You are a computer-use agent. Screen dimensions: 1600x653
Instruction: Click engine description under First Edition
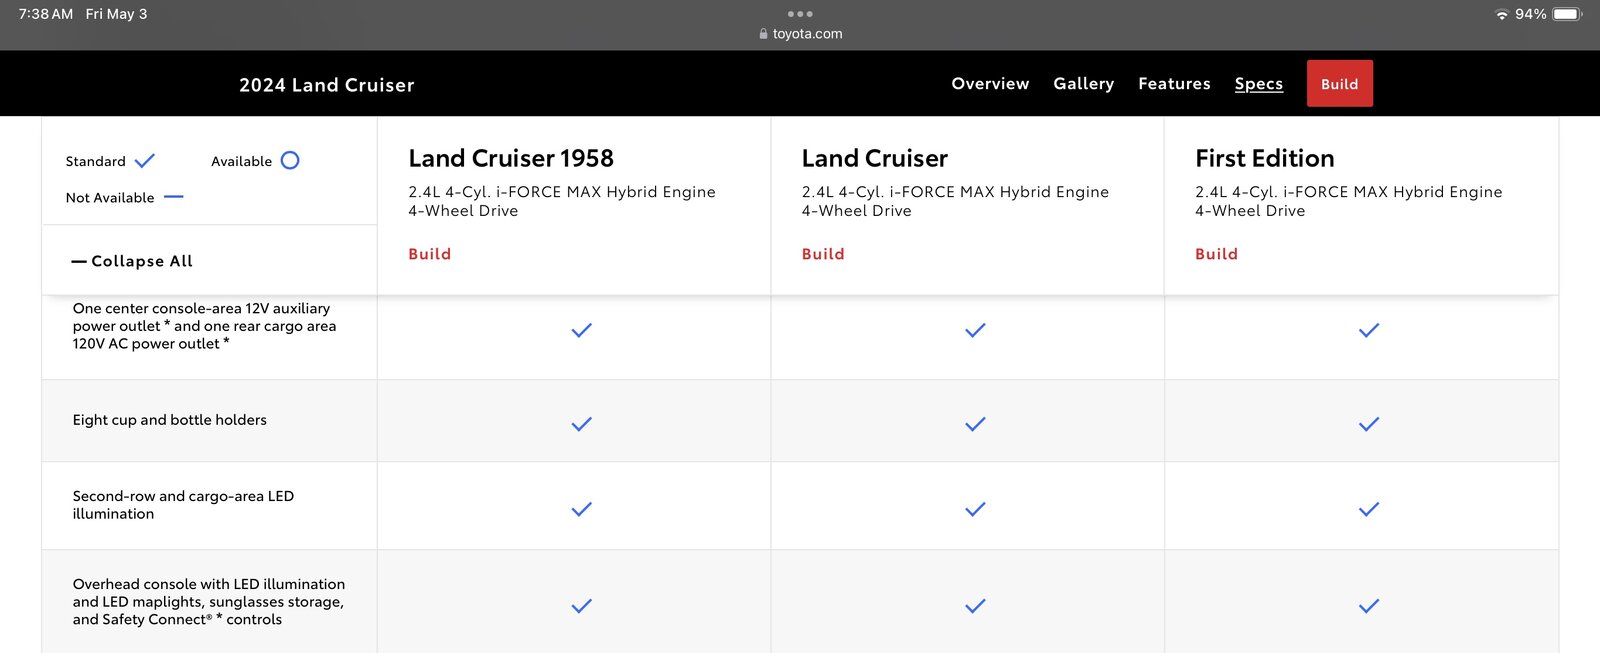(1349, 201)
